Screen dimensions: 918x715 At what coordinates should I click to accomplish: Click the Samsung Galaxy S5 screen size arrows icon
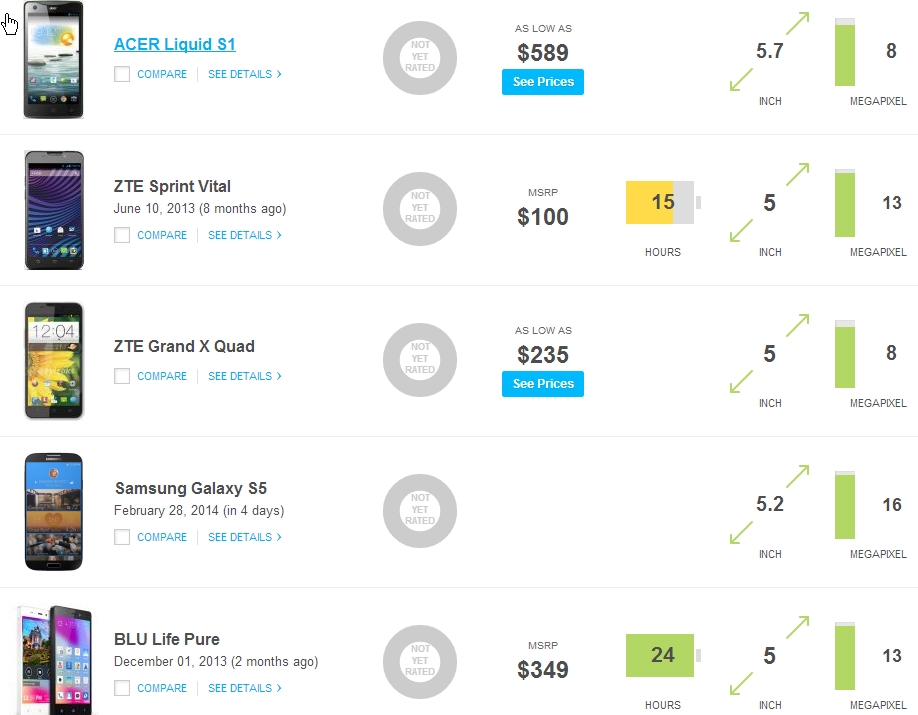[x=769, y=505]
